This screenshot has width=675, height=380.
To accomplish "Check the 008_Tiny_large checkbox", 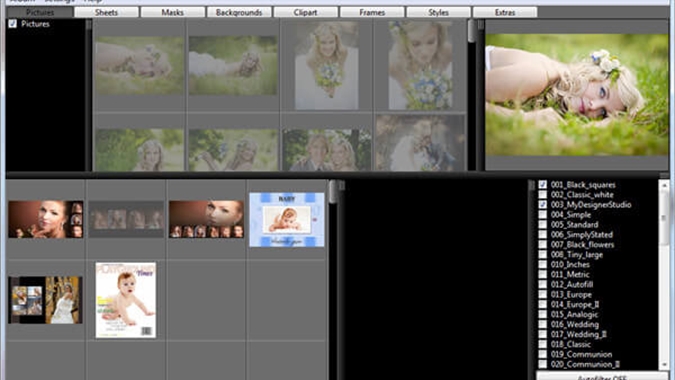I will 542,254.
